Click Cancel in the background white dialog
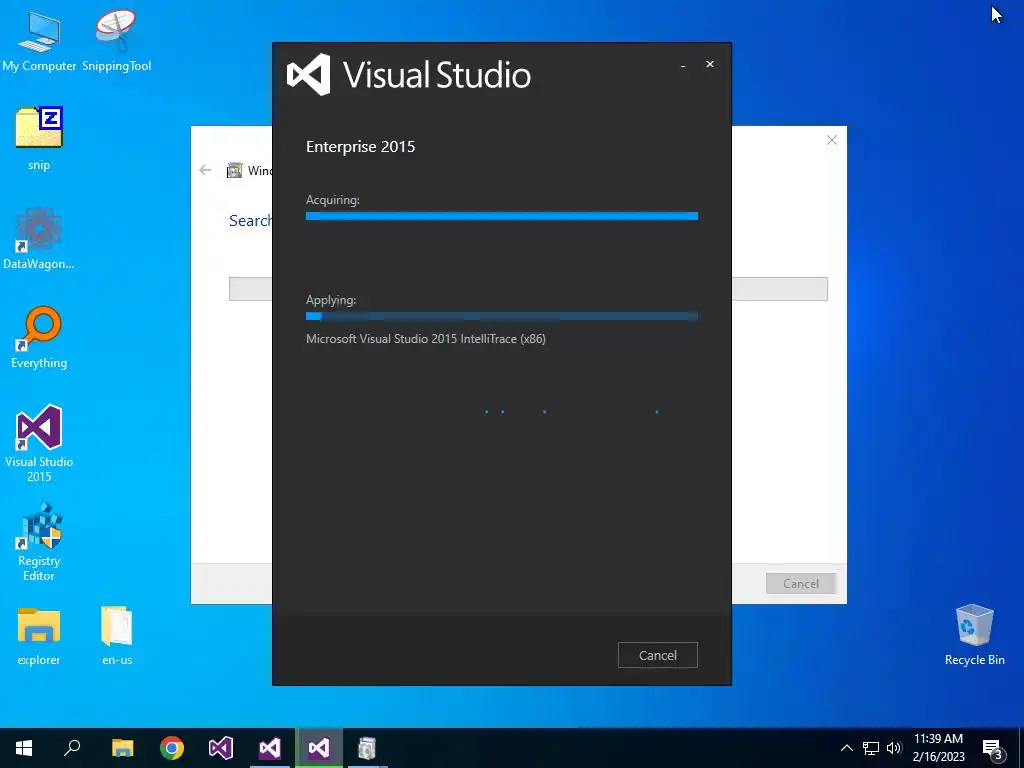Image resolution: width=1024 pixels, height=768 pixels. tap(801, 583)
